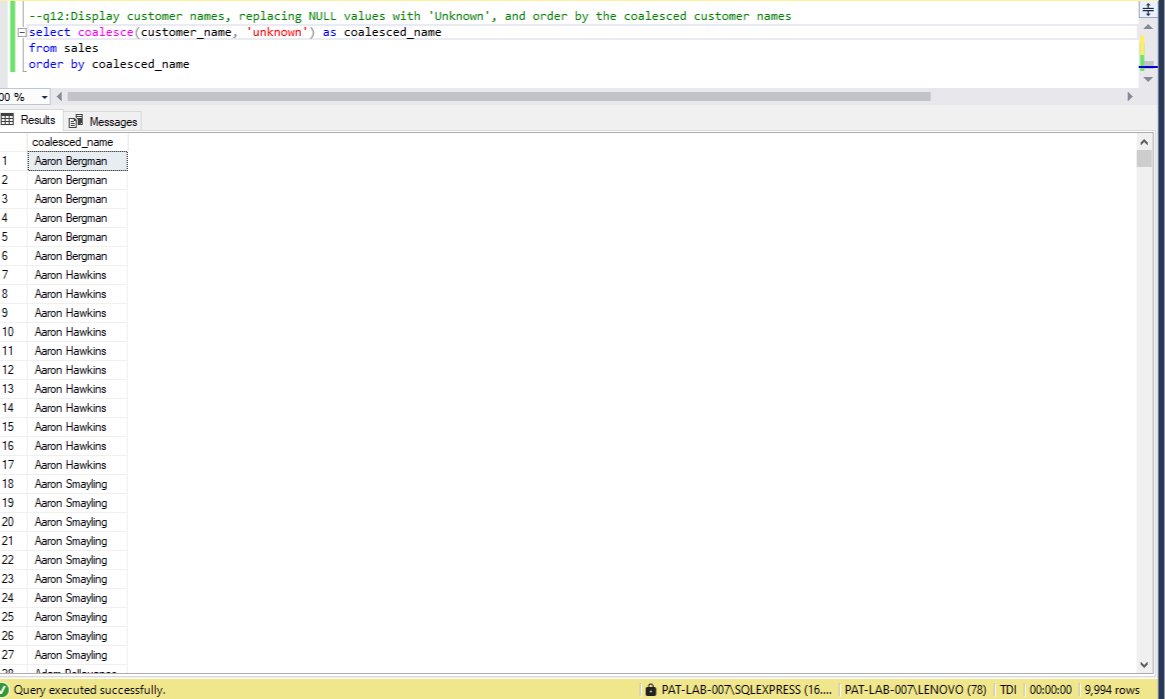Screen dimensions: 1165x699
Task: Select the Aaron Bergman cell in row 1
Action: click(x=77, y=161)
